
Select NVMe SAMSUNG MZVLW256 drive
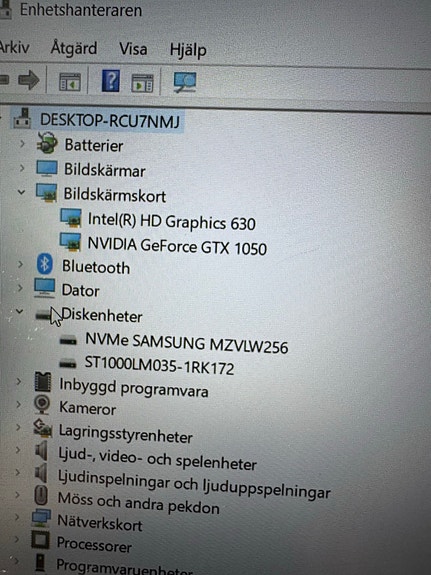pos(187,344)
